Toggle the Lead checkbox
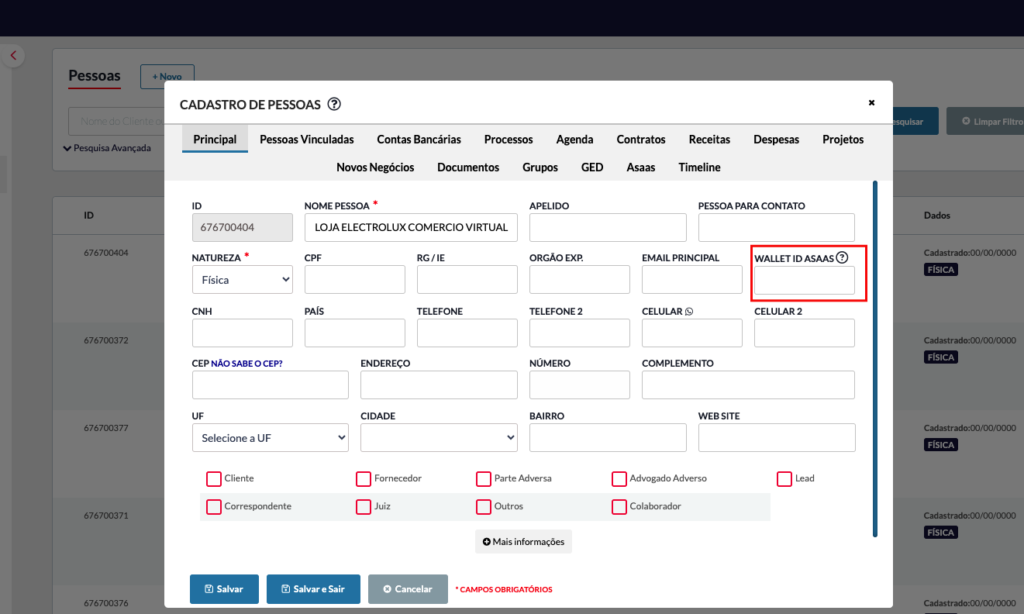Viewport: 1024px width, 614px height. 784,479
